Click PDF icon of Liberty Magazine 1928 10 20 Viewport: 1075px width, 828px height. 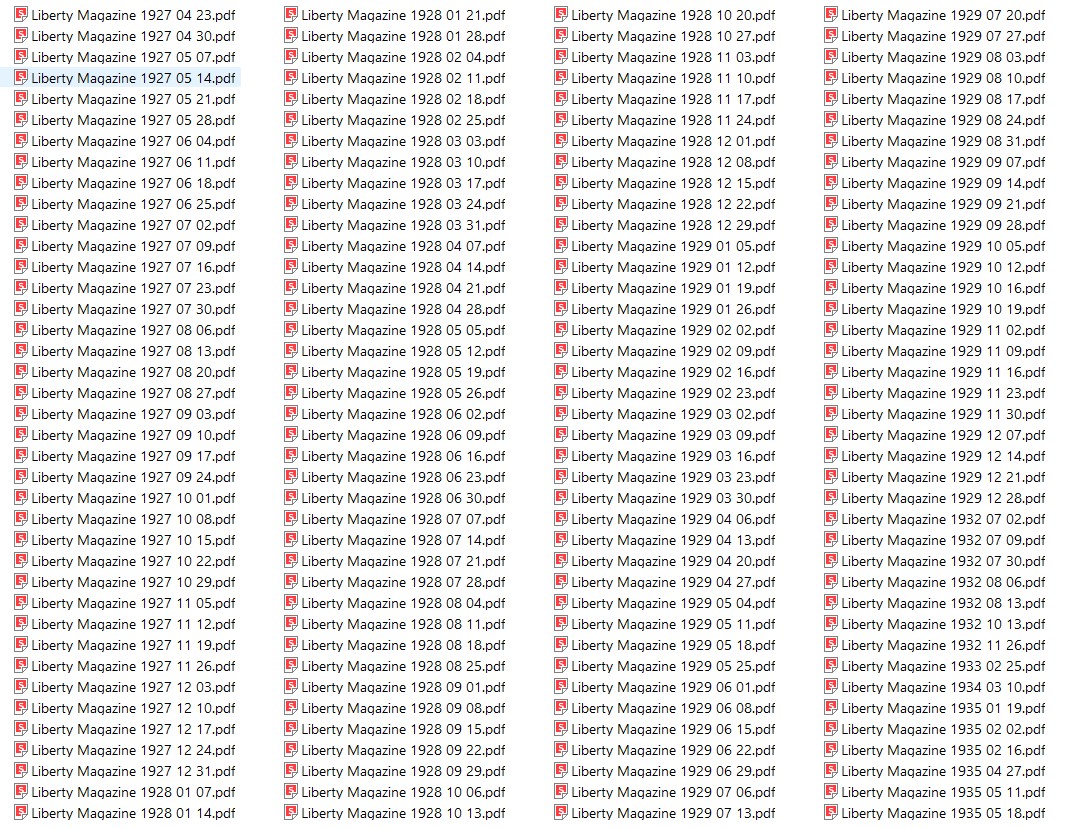[x=561, y=14]
